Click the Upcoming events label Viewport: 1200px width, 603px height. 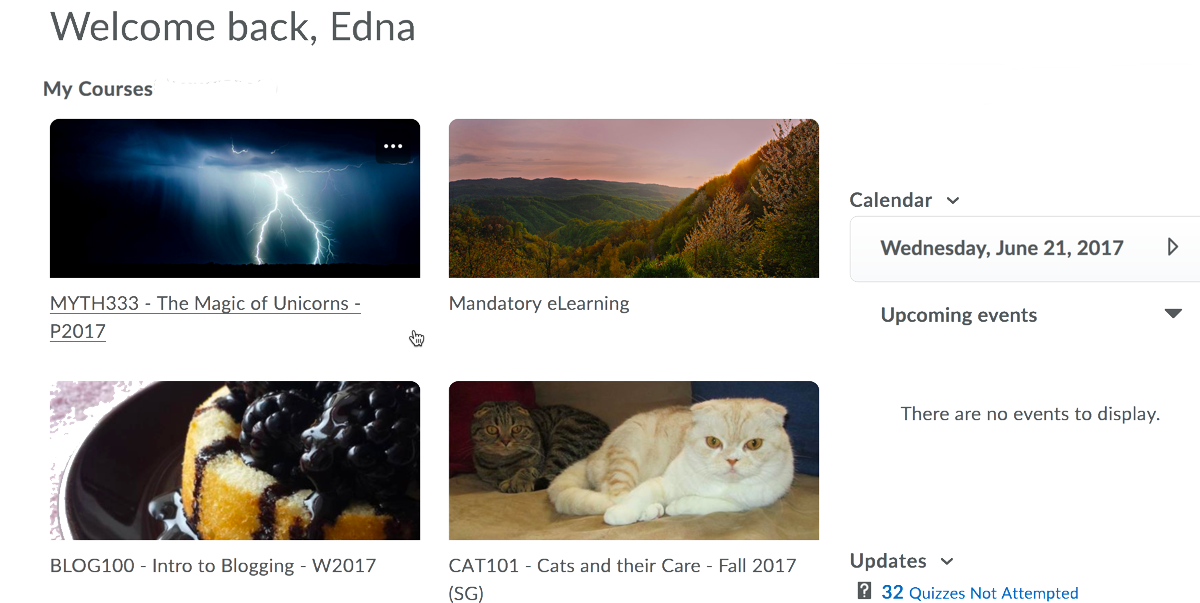coord(959,315)
